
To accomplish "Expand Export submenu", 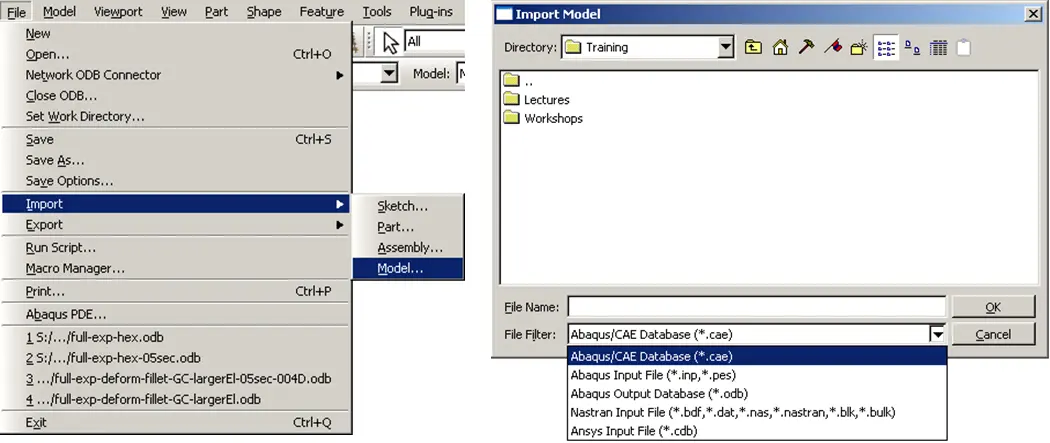I will click(175, 225).
